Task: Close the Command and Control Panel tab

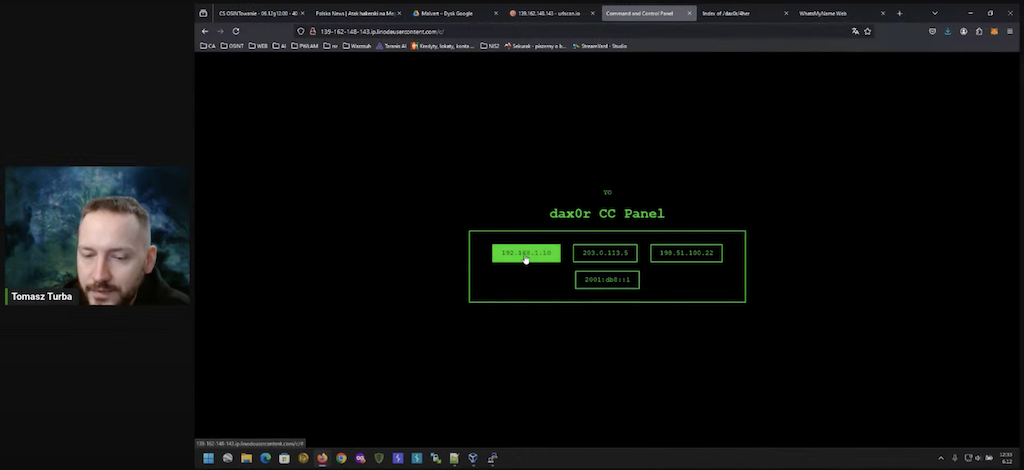Action: point(690,14)
